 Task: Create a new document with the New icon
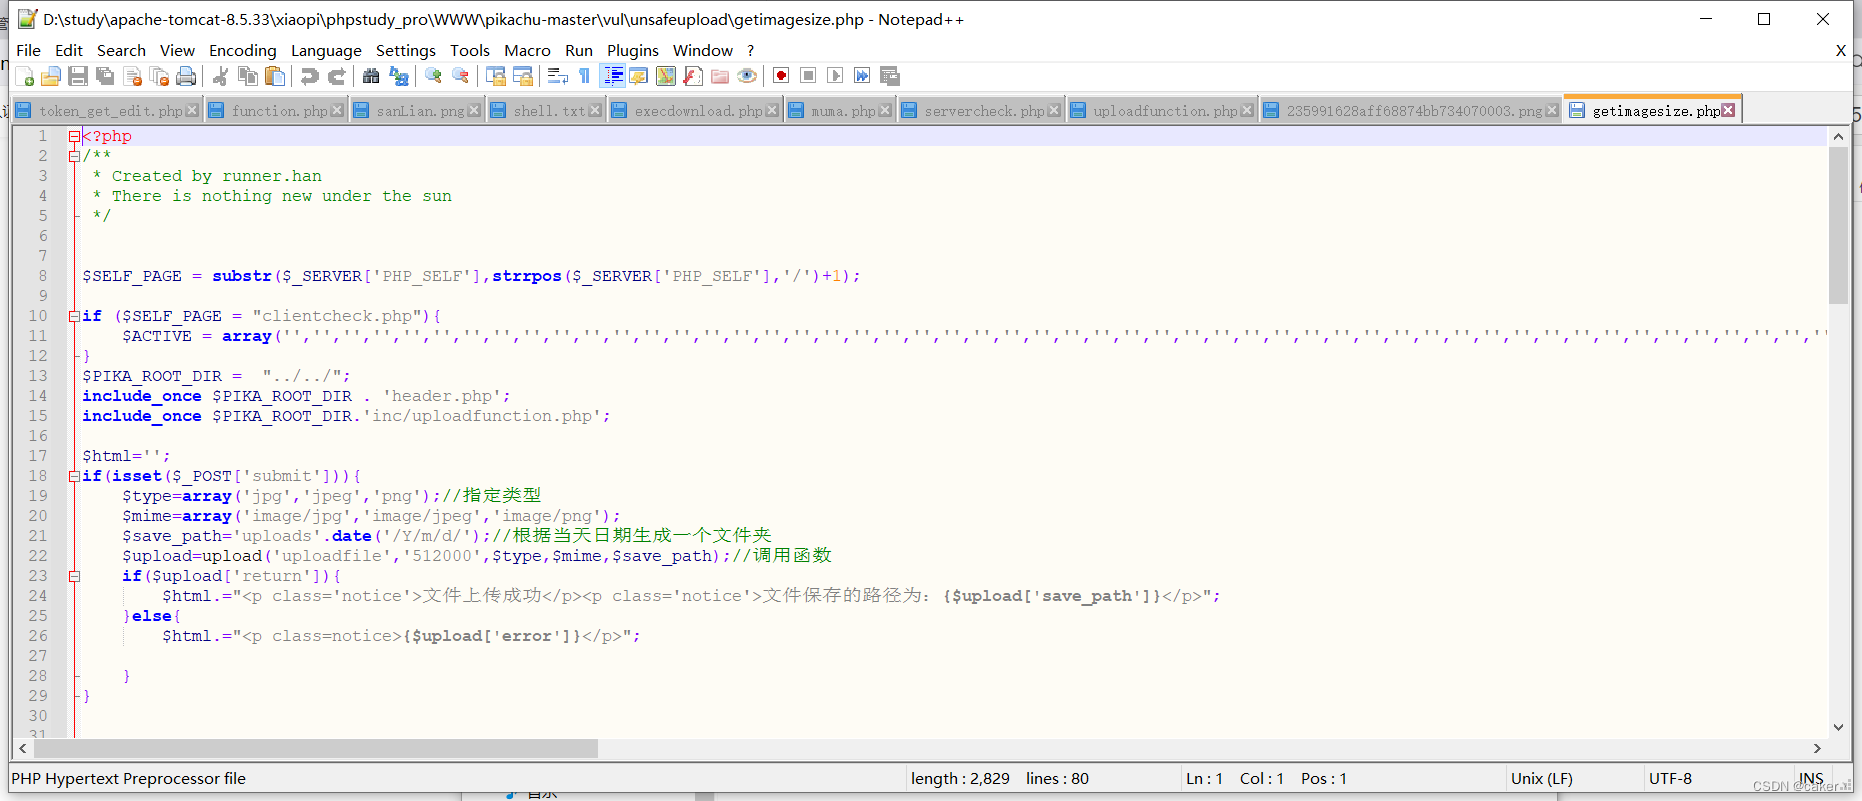click(x=25, y=76)
